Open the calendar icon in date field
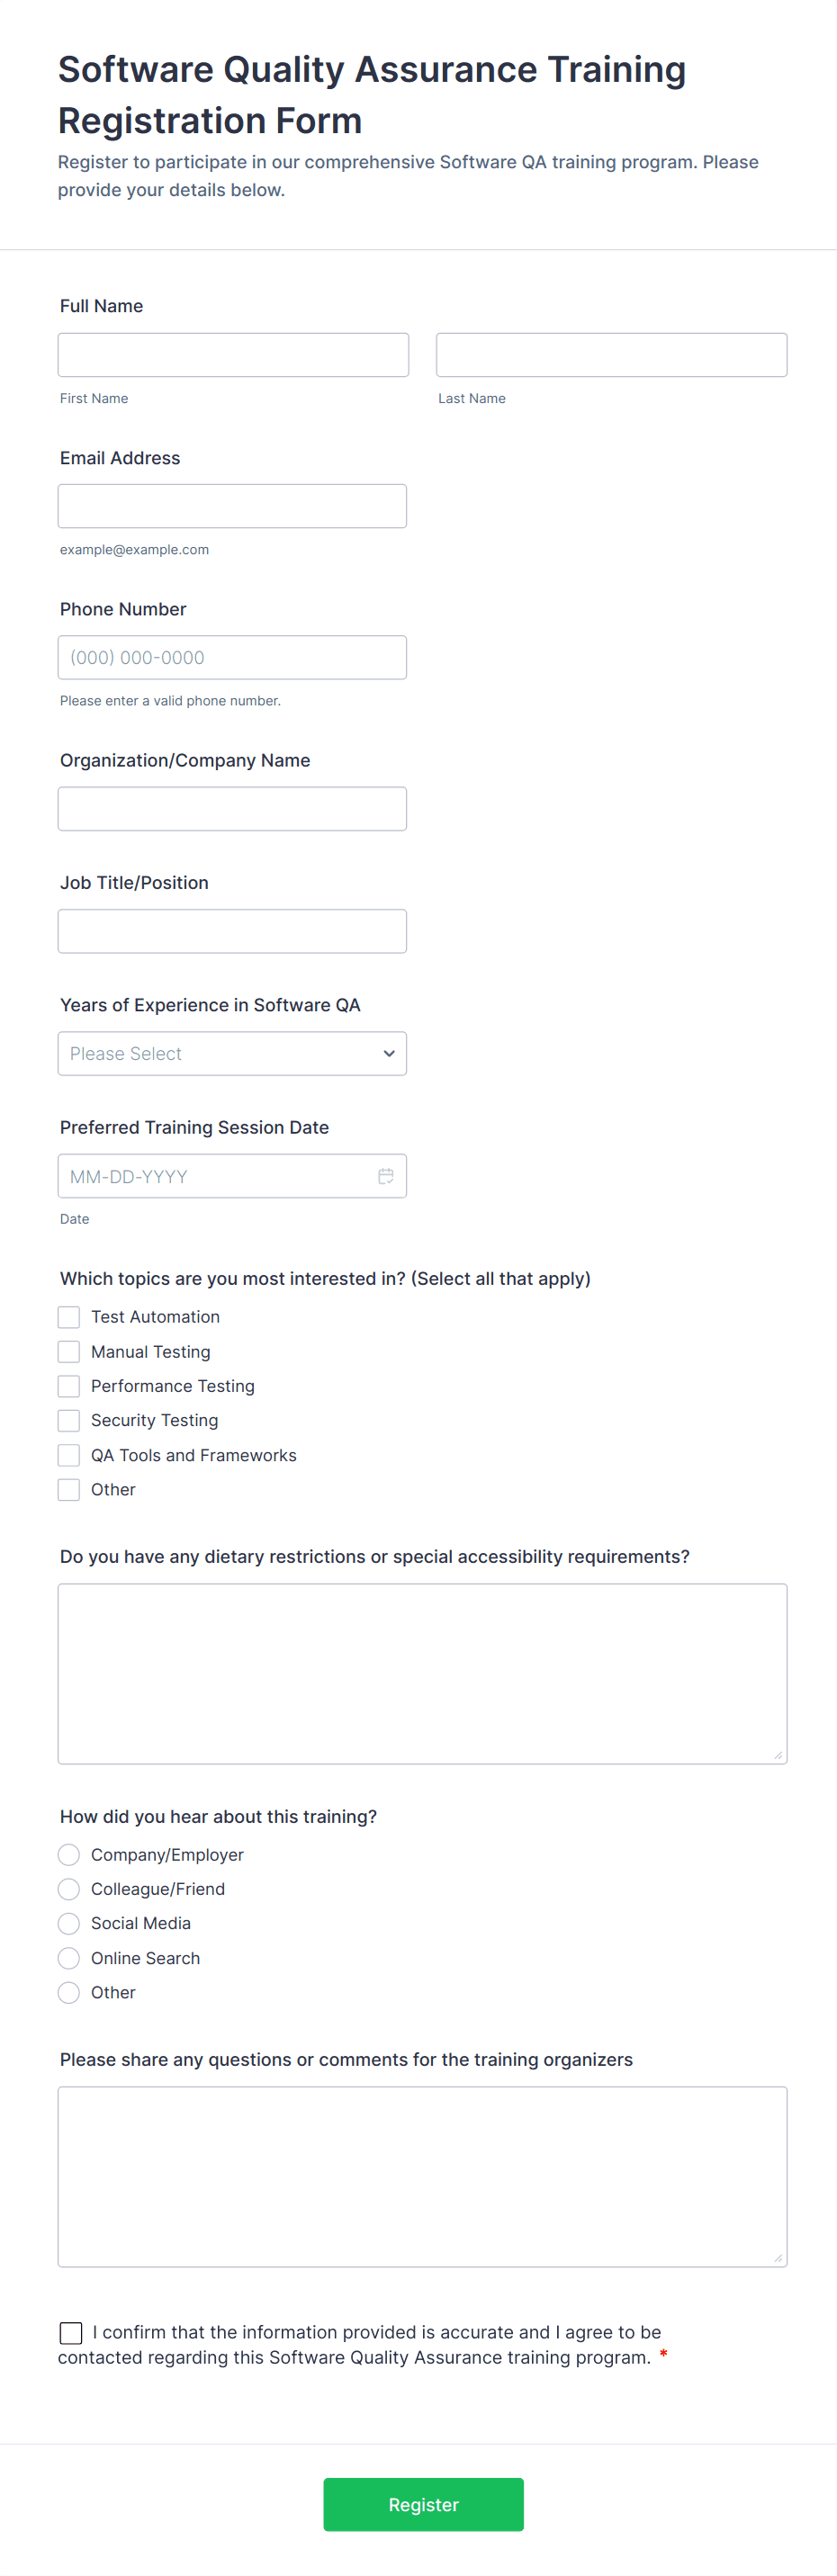Screen dimensions: 837x2576 click(x=385, y=1176)
